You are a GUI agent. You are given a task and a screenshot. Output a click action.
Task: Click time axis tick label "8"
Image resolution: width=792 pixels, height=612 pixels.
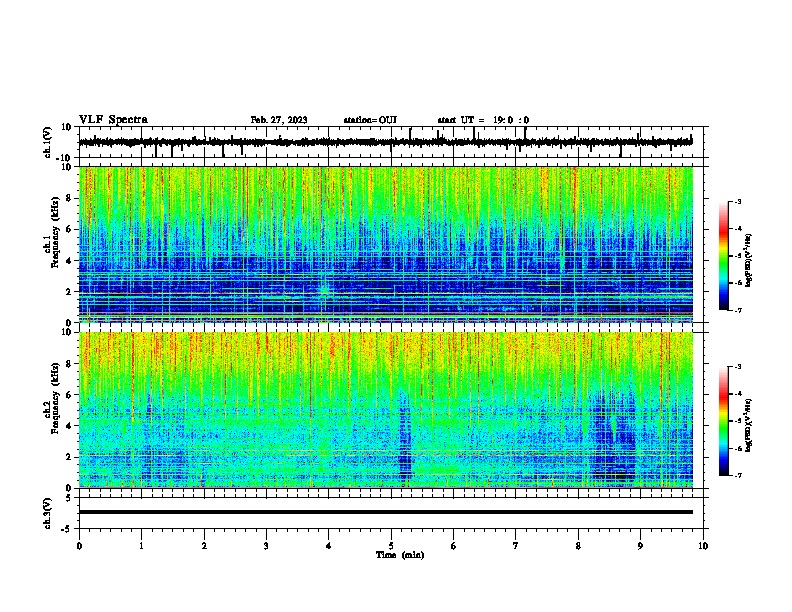(x=578, y=546)
